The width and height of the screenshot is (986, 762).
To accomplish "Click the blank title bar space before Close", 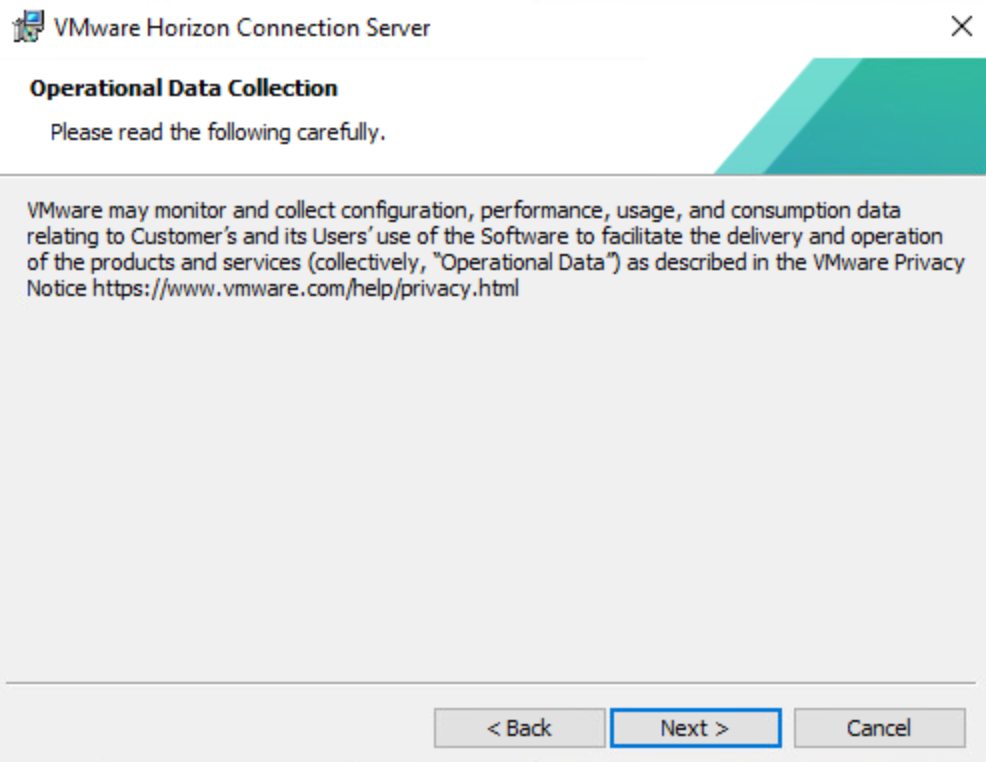I will [x=700, y=27].
